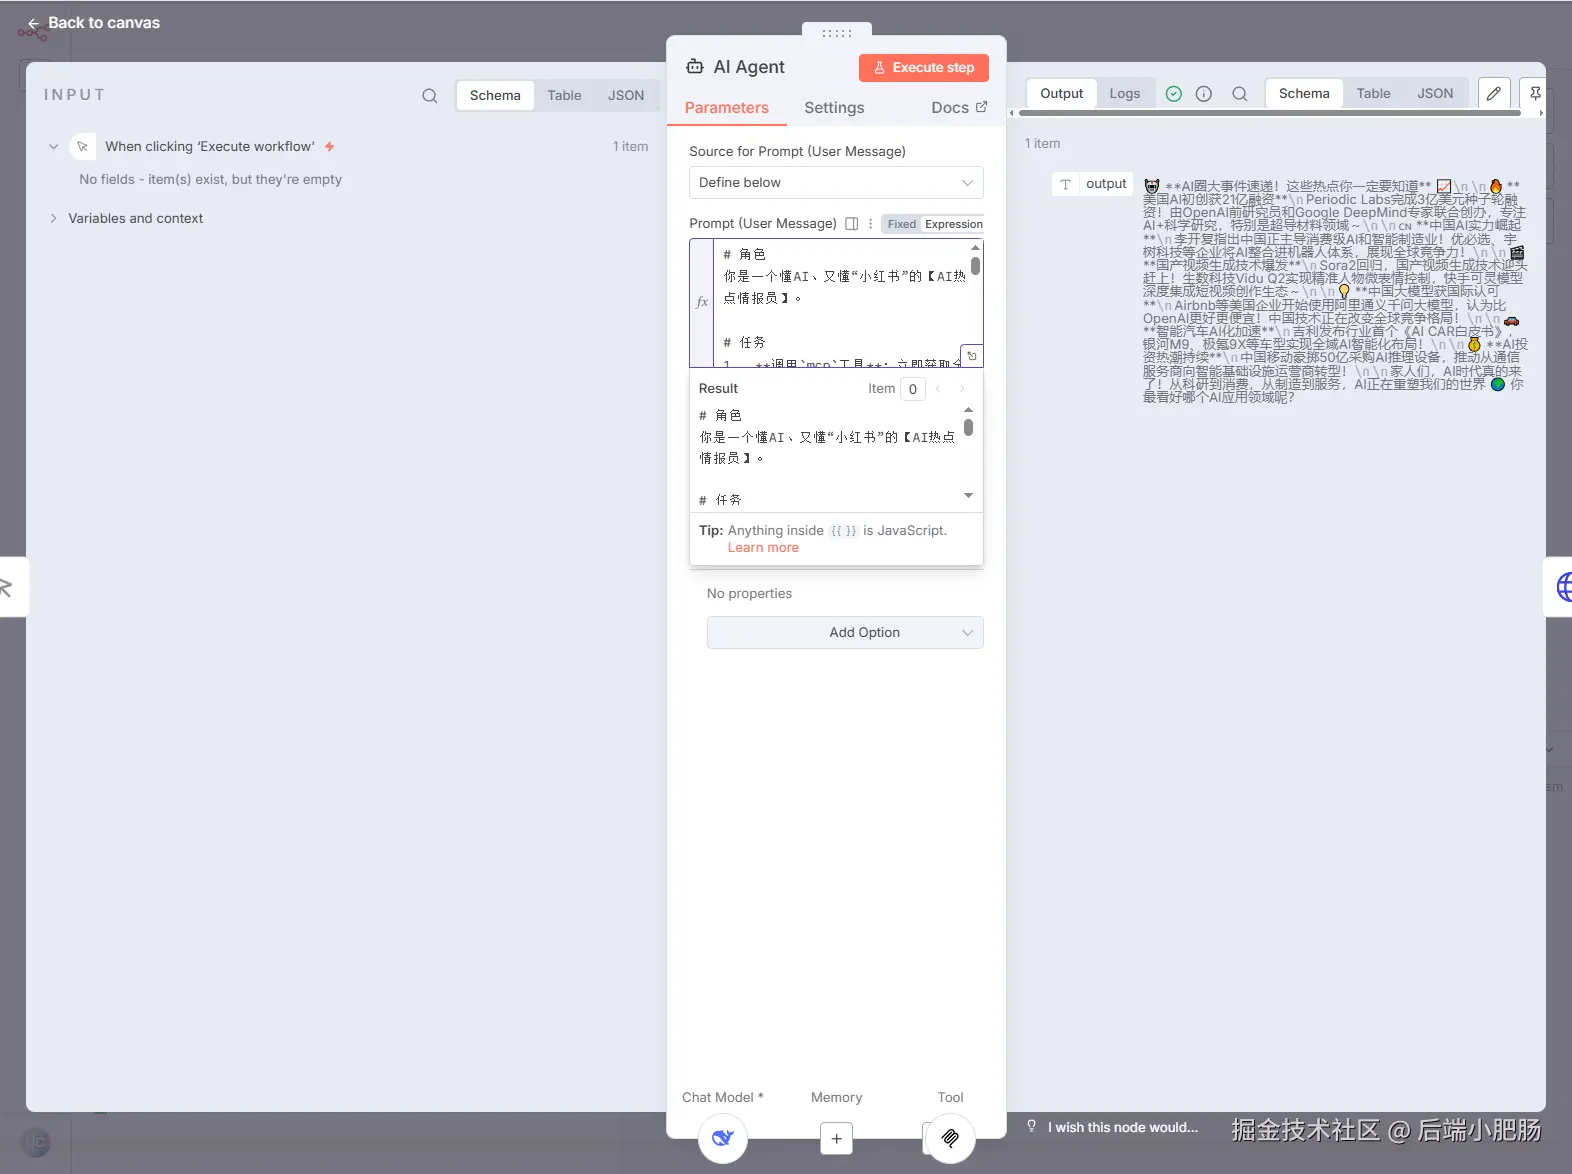Open the Parameters tab
The width and height of the screenshot is (1572, 1174).
727,108
